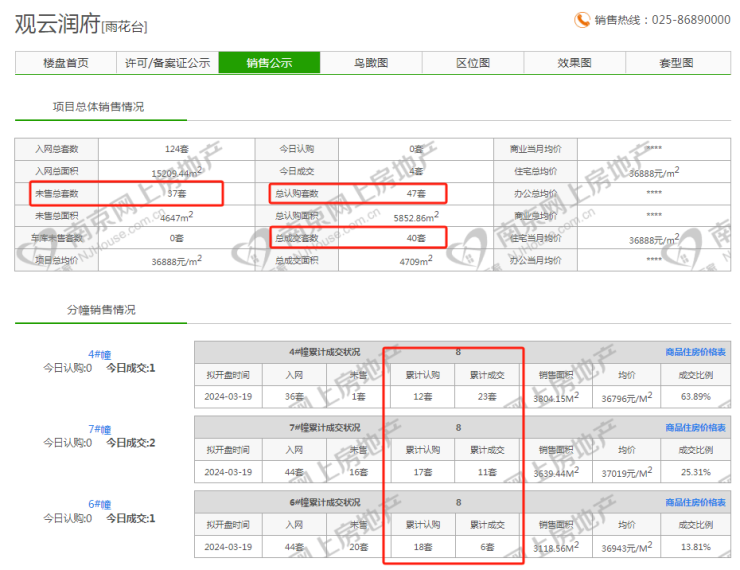Image resolution: width=740 pixels, height=570 pixels.
Task: Open the 区位图 tab
Action: point(473,63)
